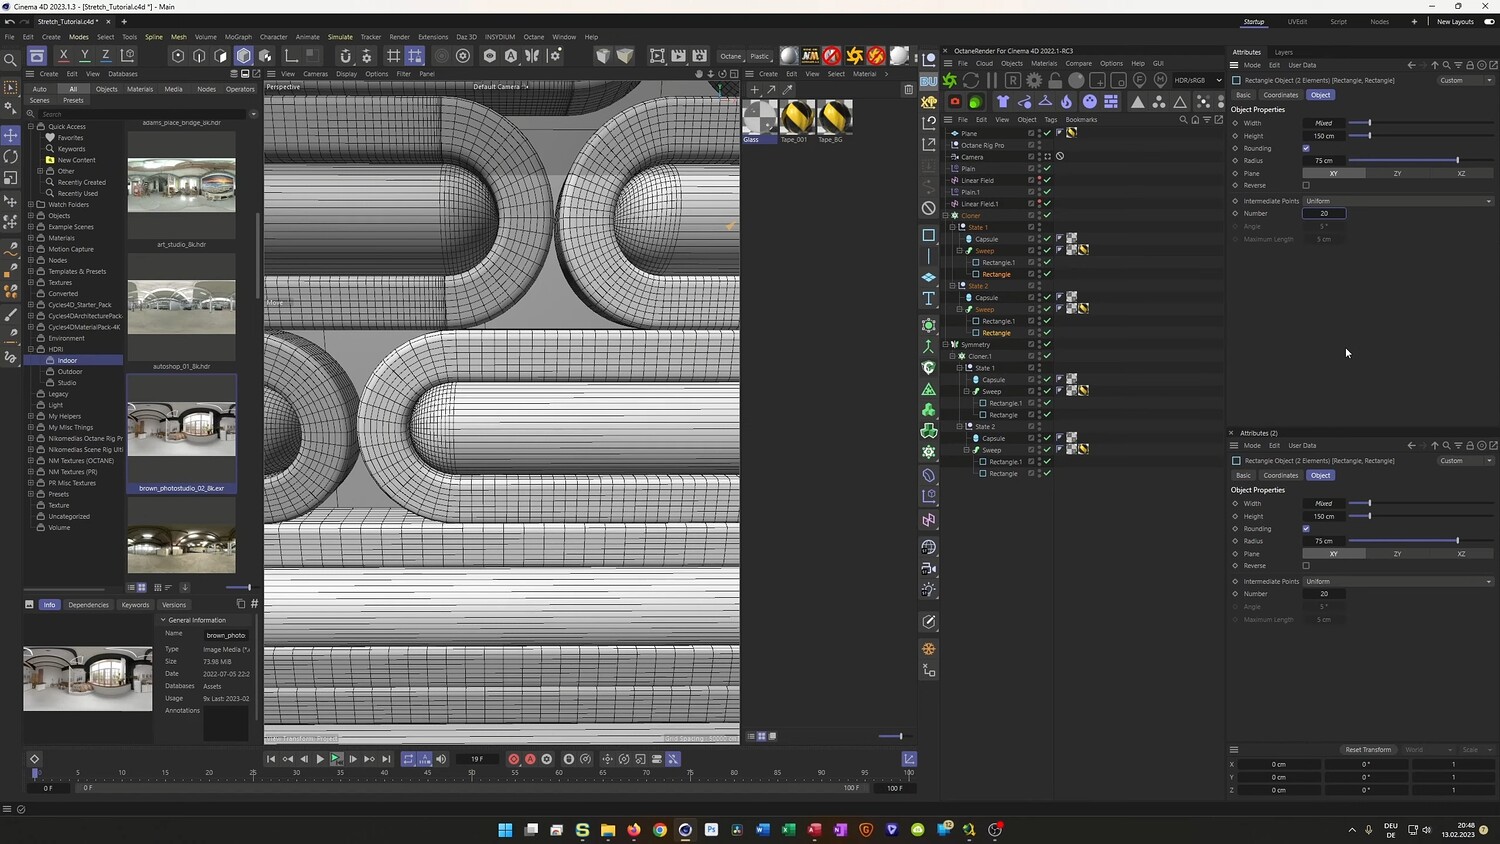
Task: Collapse State 2 under Cloner.1
Action: point(960,426)
